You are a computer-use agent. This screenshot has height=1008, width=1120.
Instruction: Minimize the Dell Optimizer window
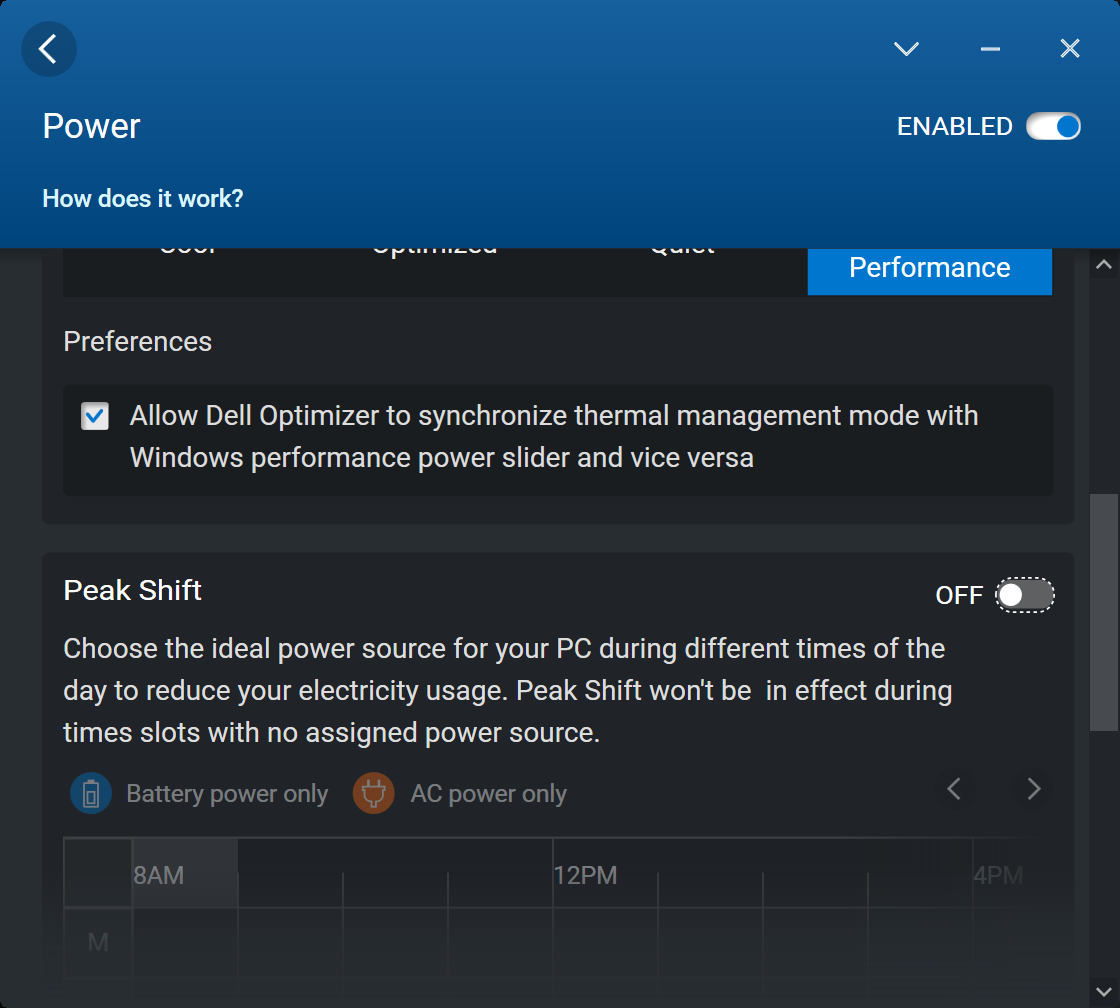pyautogui.click(x=990, y=49)
